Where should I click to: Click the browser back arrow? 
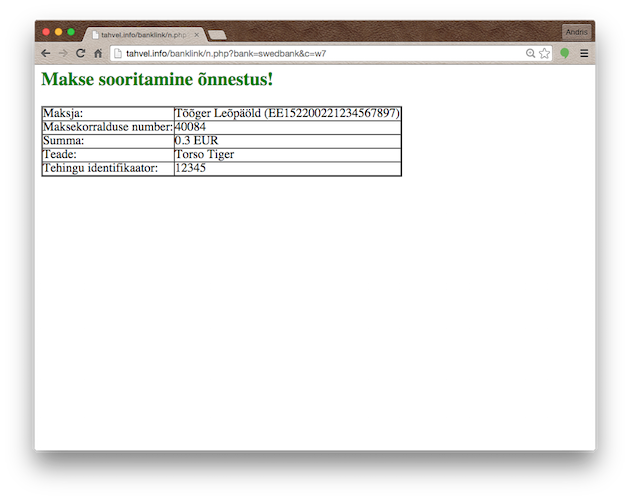[x=46, y=53]
